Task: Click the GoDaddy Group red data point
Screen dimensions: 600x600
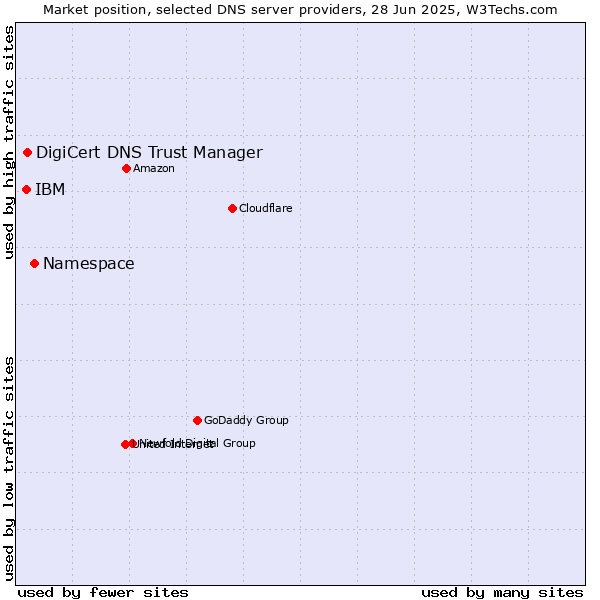Action: tap(197, 421)
